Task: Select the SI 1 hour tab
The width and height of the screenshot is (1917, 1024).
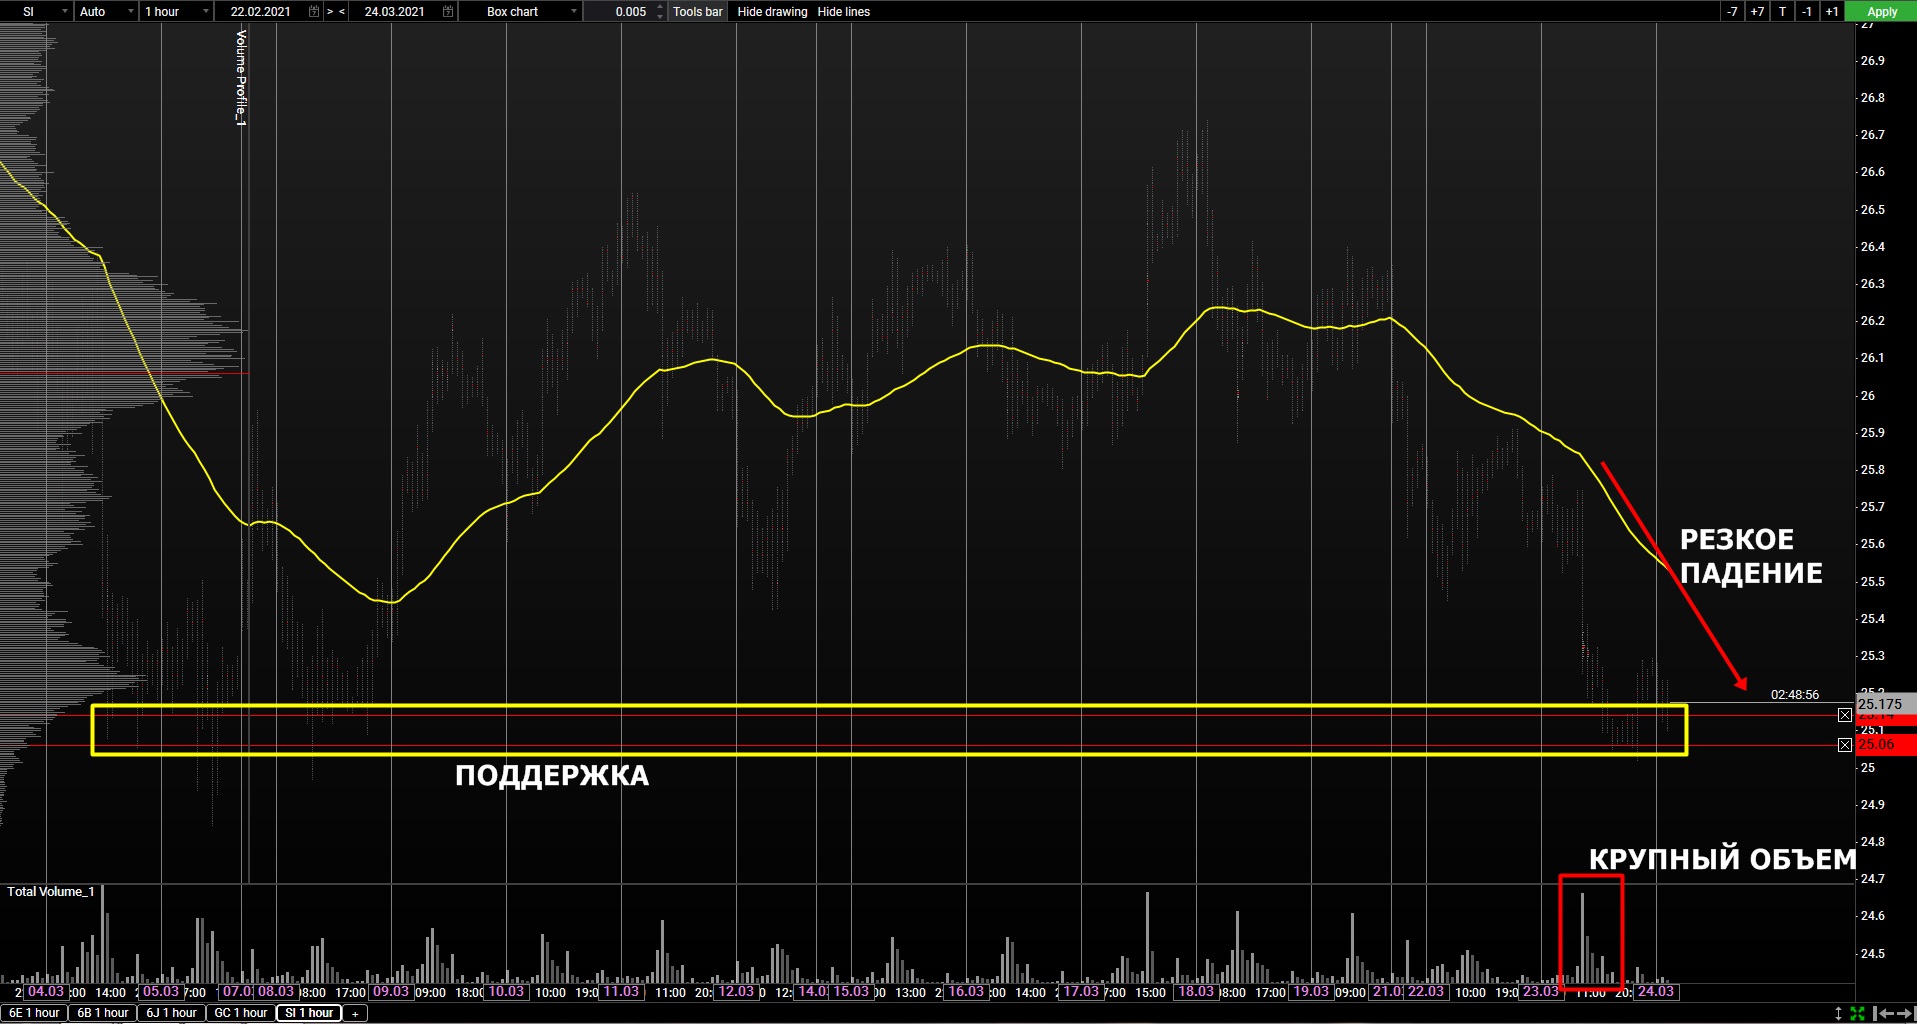Action: [309, 1013]
